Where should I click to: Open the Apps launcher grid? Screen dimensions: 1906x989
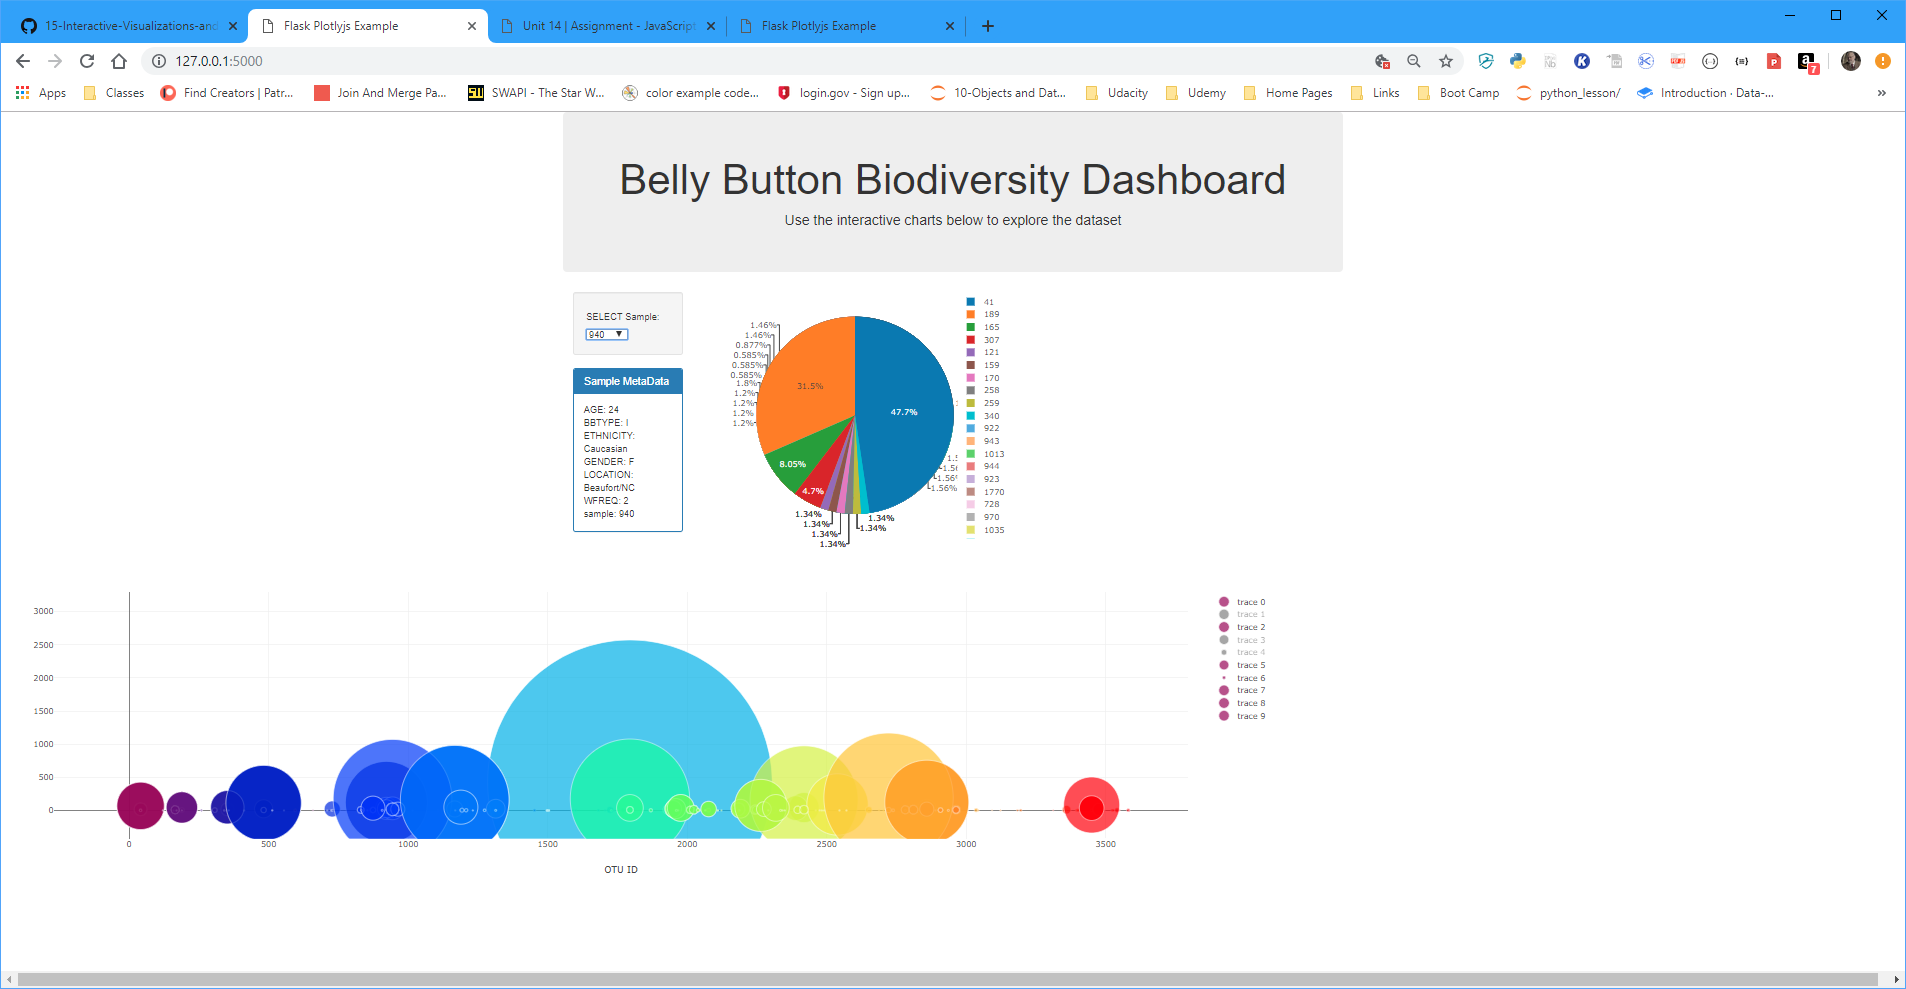pos(21,92)
